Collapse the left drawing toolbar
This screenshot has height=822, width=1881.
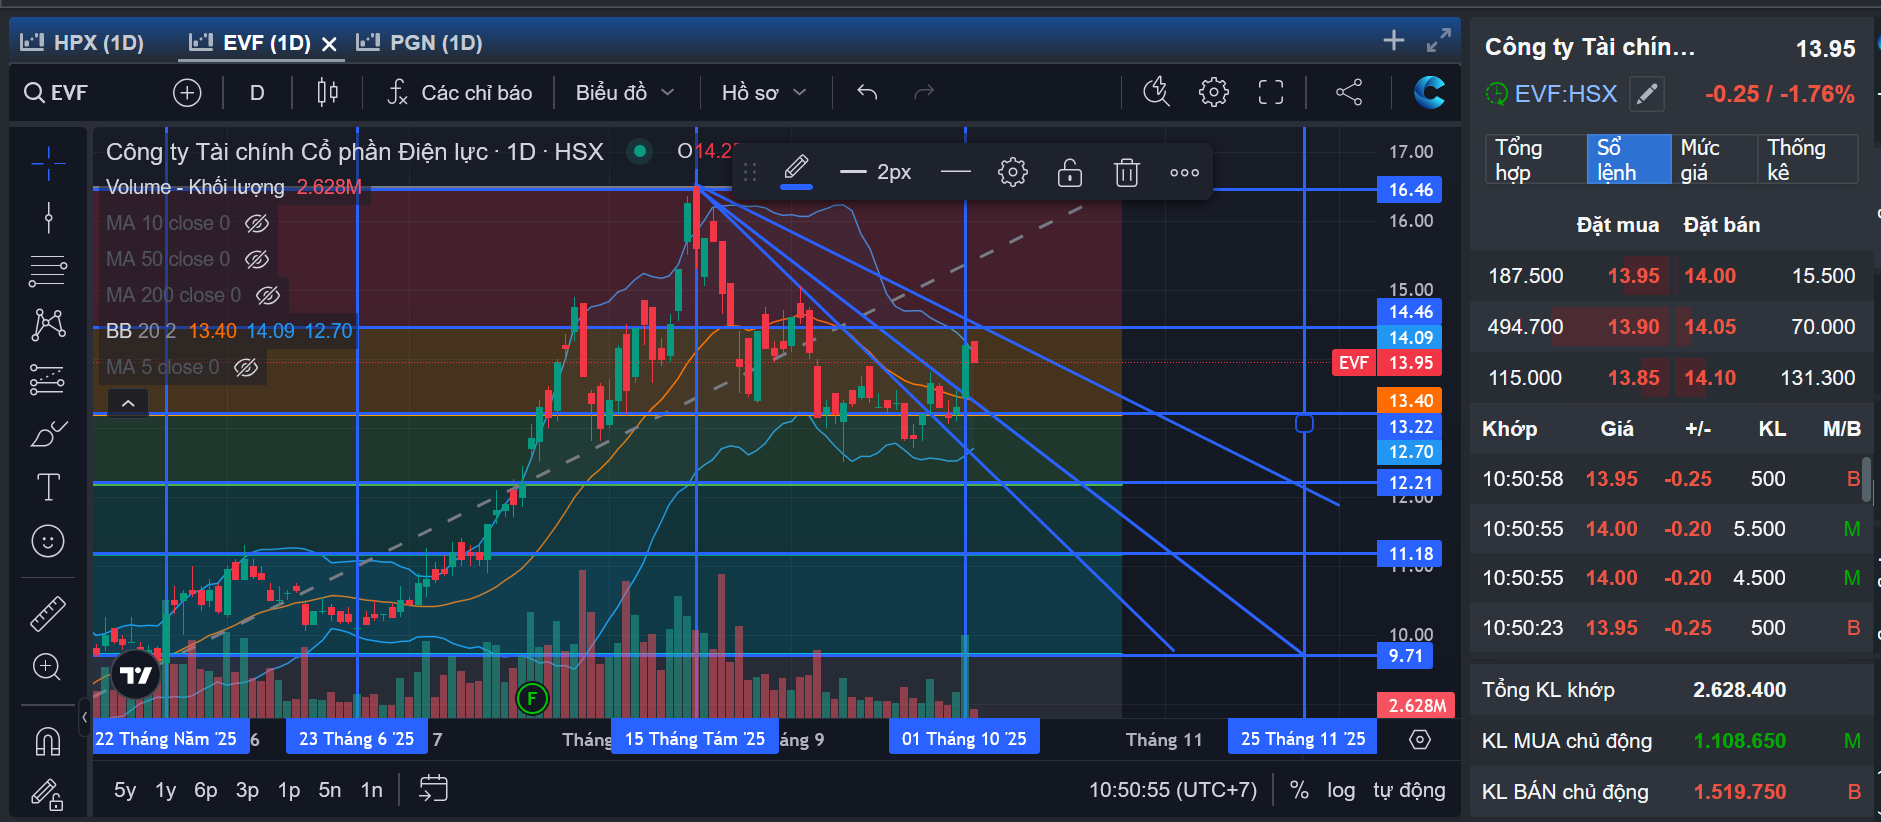tap(84, 716)
